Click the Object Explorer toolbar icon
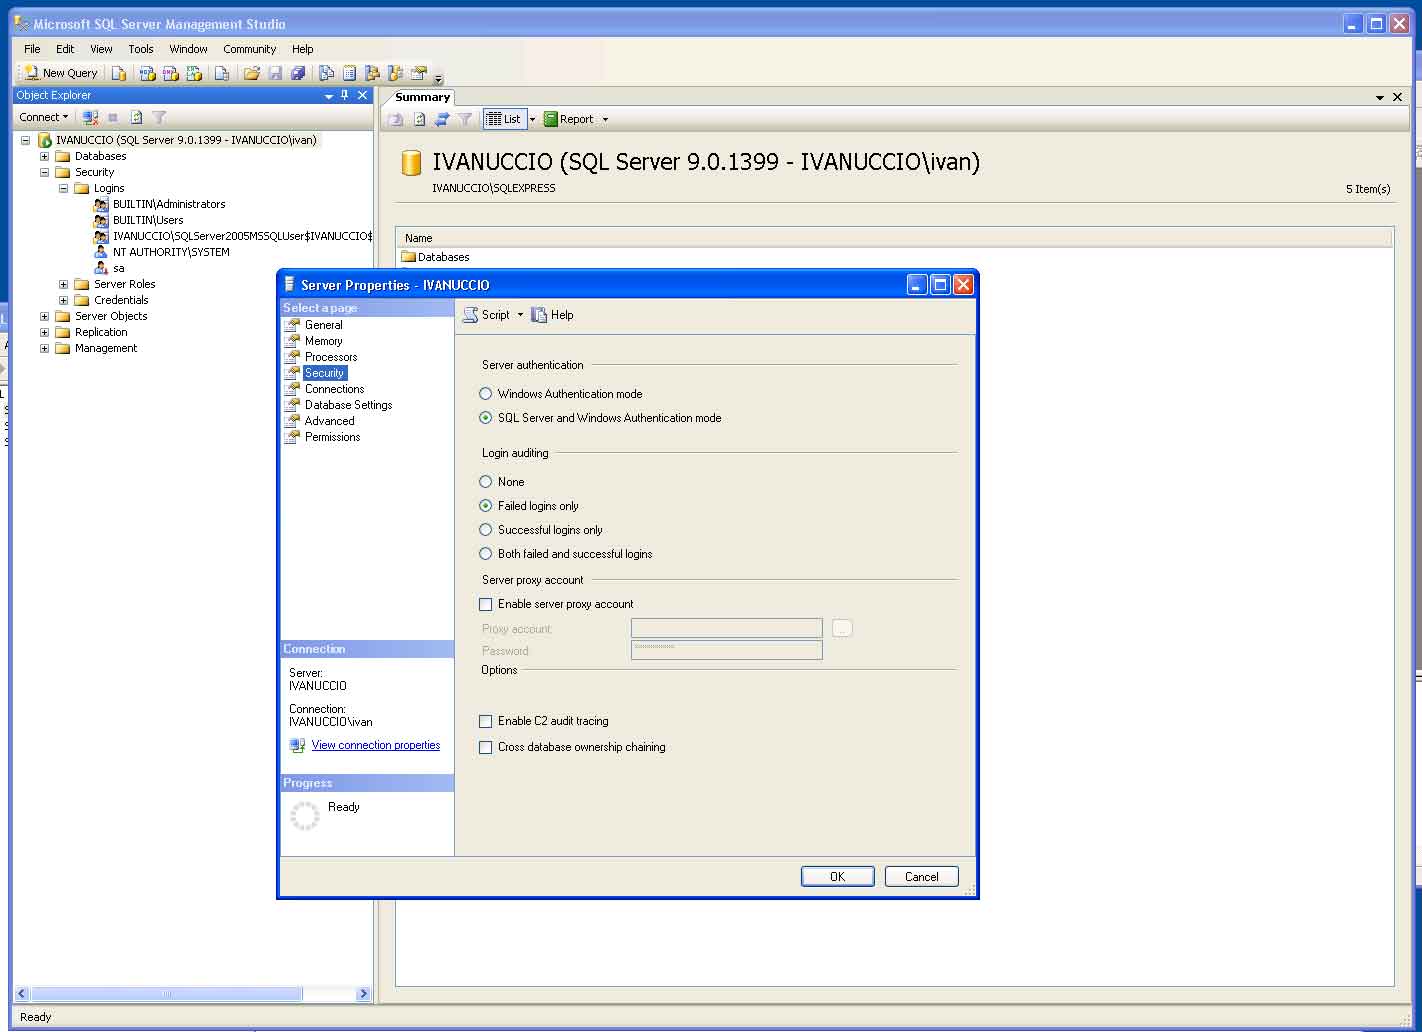The height and width of the screenshot is (1032, 1422). tap(372, 73)
